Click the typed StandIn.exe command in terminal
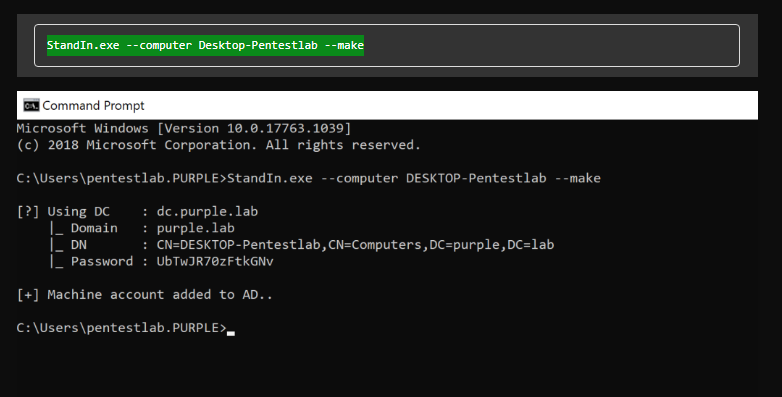This screenshot has height=397, width=782. (414, 179)
